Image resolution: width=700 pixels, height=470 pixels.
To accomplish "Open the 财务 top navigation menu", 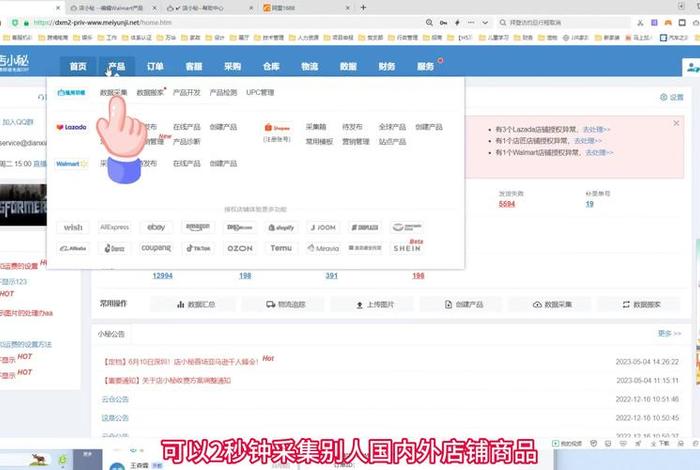I will [x=387, y=67].
